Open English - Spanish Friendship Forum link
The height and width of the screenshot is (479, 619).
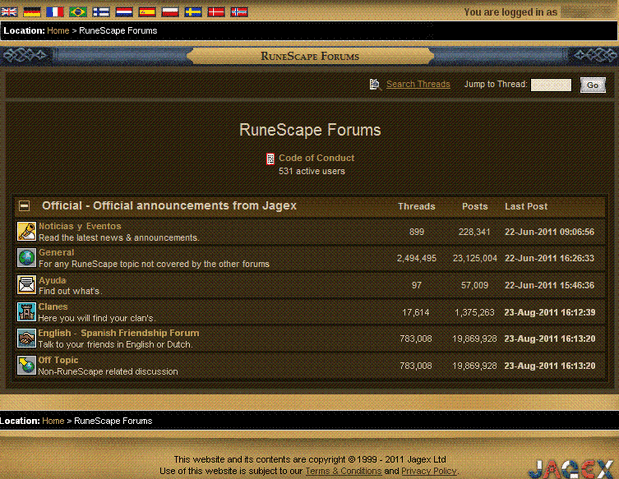coord(118,333)
